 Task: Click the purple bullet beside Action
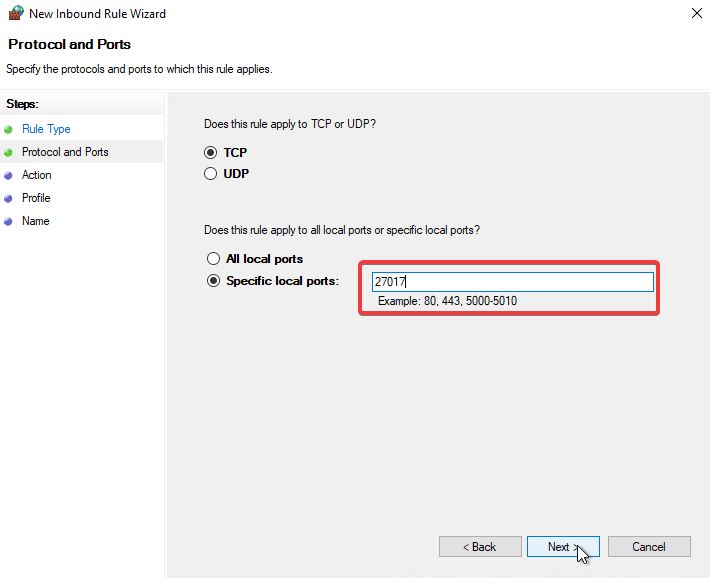(x=8, y=176)
